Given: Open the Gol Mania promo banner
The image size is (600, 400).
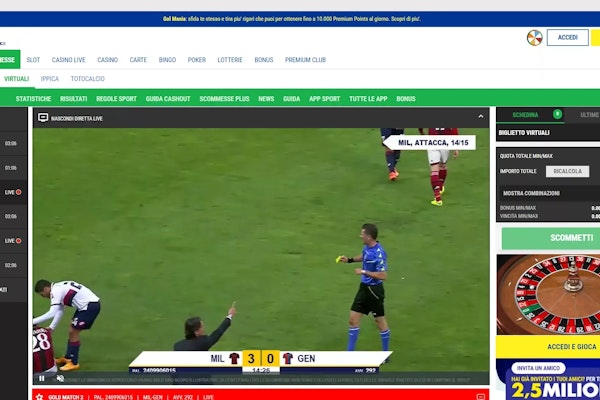Looking at the screenshot, I should tap(292, 19).
